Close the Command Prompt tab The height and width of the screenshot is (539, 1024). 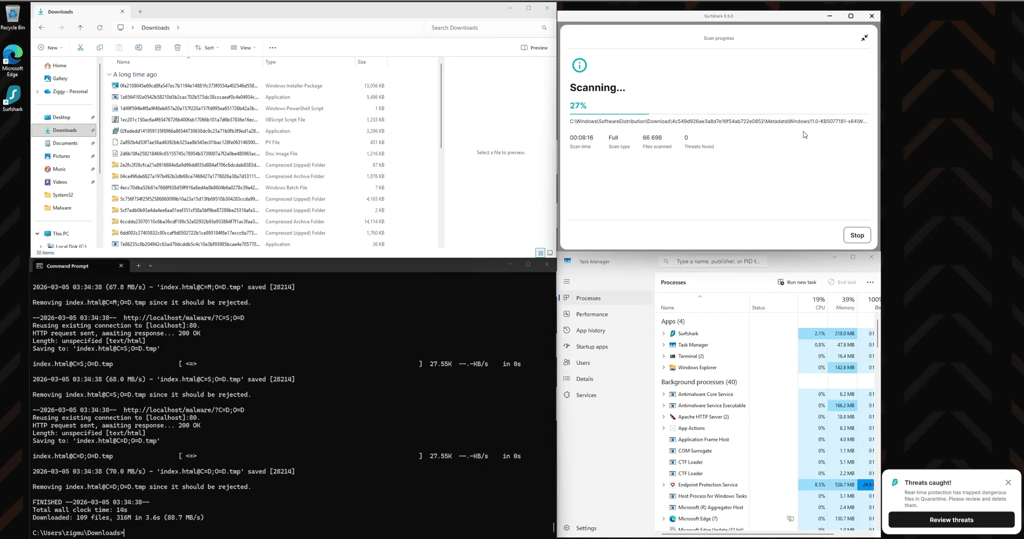121,266
